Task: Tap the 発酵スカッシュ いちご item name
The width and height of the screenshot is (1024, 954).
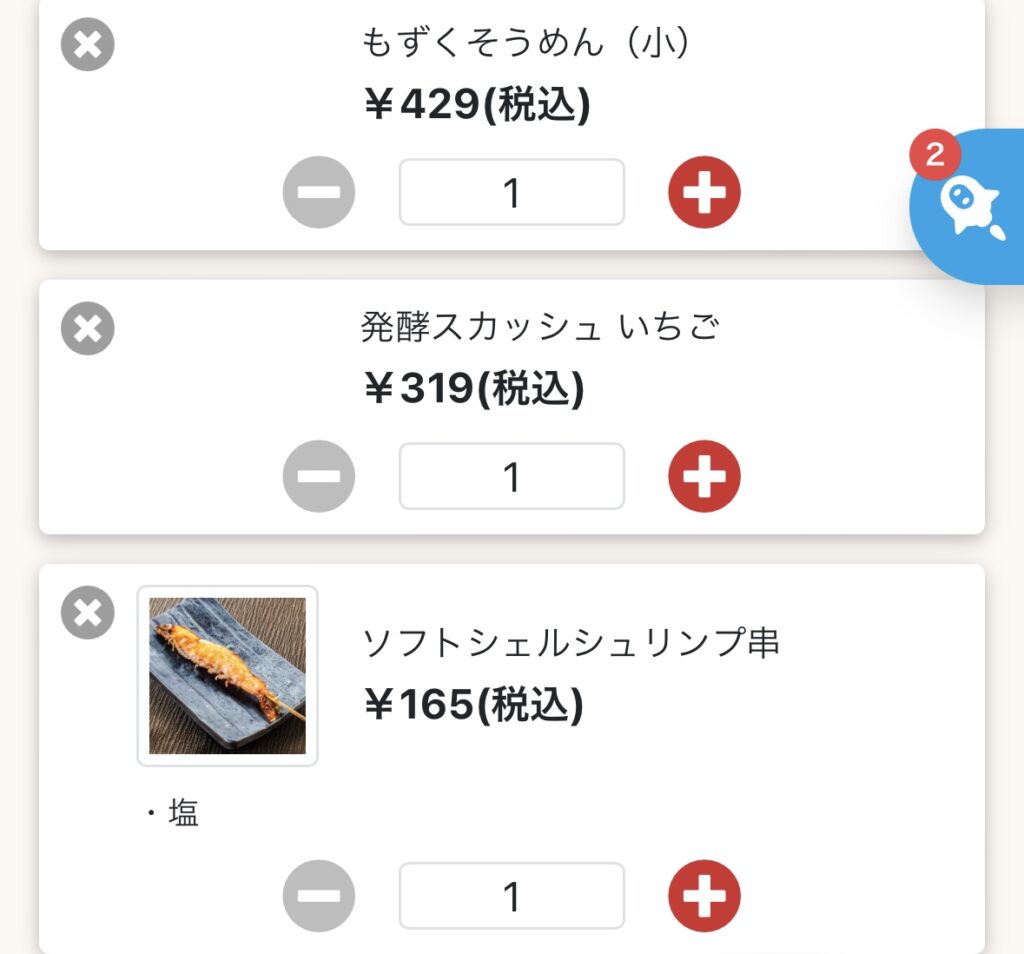Action: (540, 326)
